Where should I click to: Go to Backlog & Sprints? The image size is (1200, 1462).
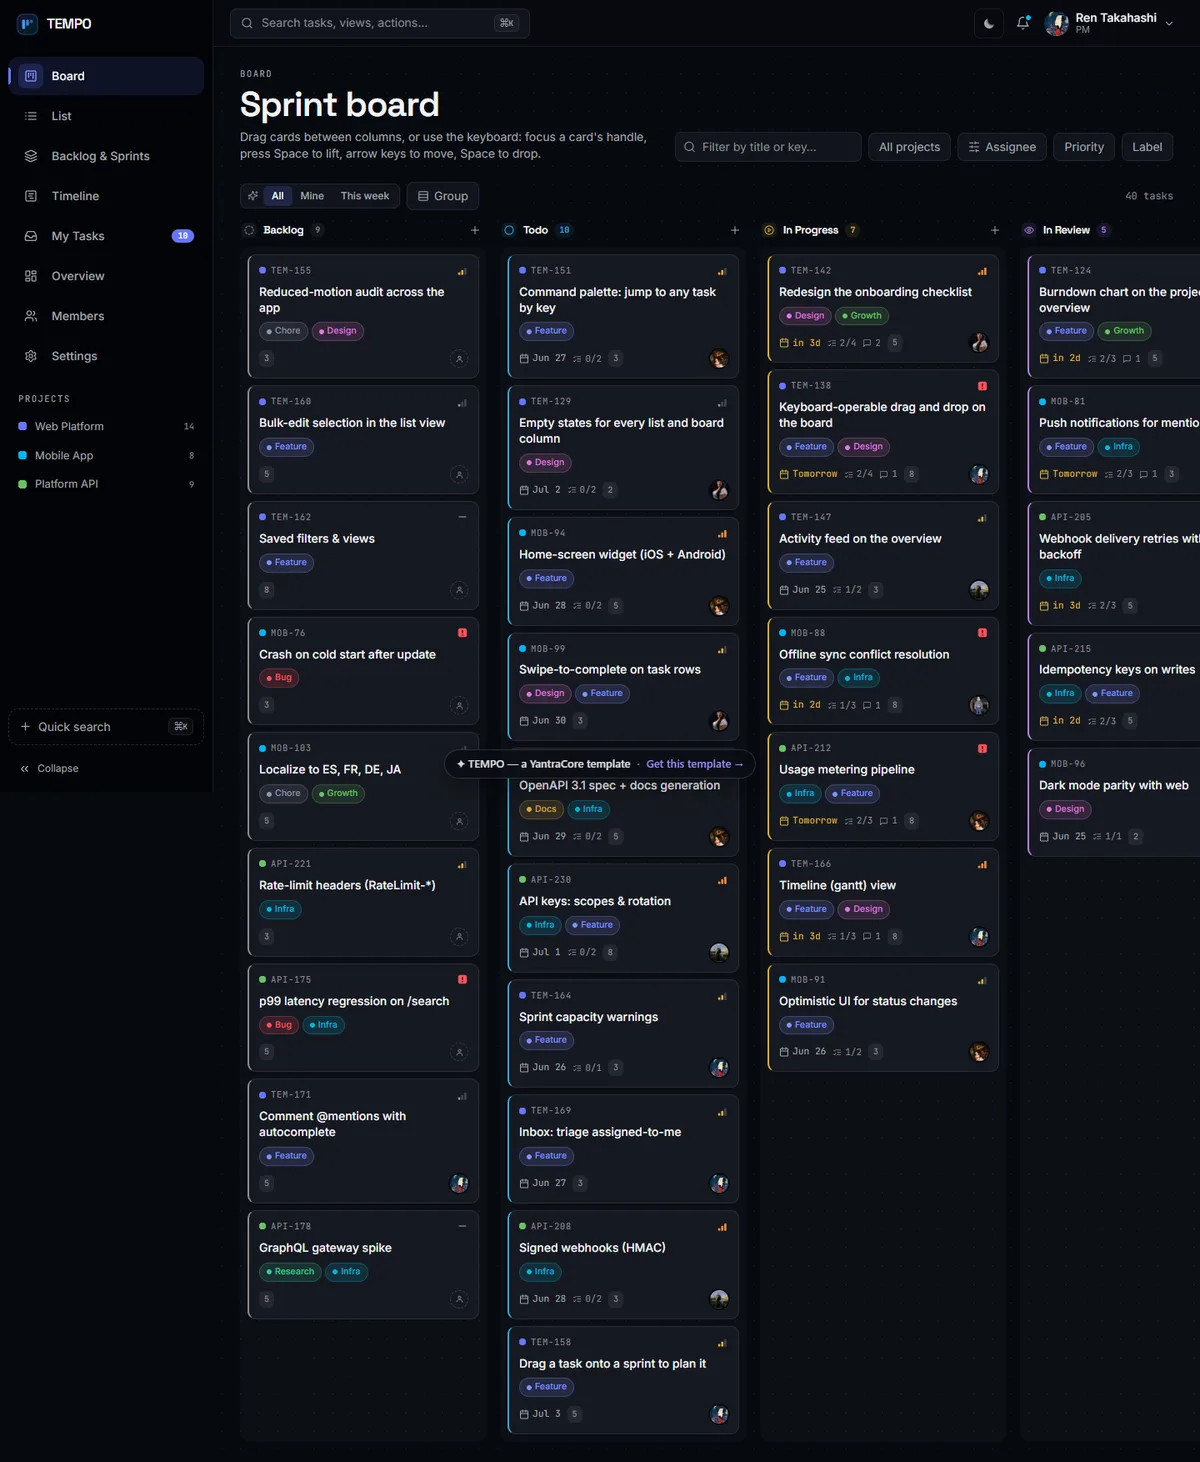[106, 156]
